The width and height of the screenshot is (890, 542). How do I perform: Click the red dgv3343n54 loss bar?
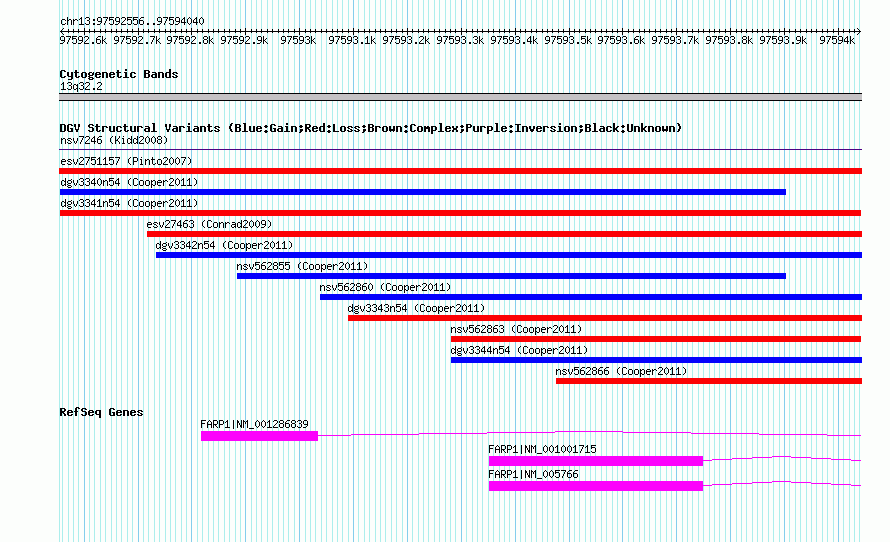pyautogui.click(x=605, y=318)
